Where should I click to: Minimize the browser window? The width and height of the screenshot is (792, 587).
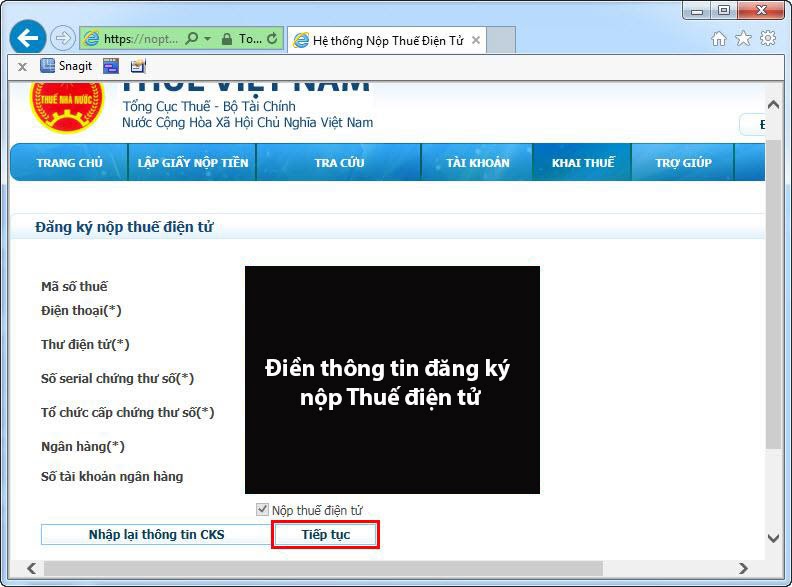[x=697, y=11]
